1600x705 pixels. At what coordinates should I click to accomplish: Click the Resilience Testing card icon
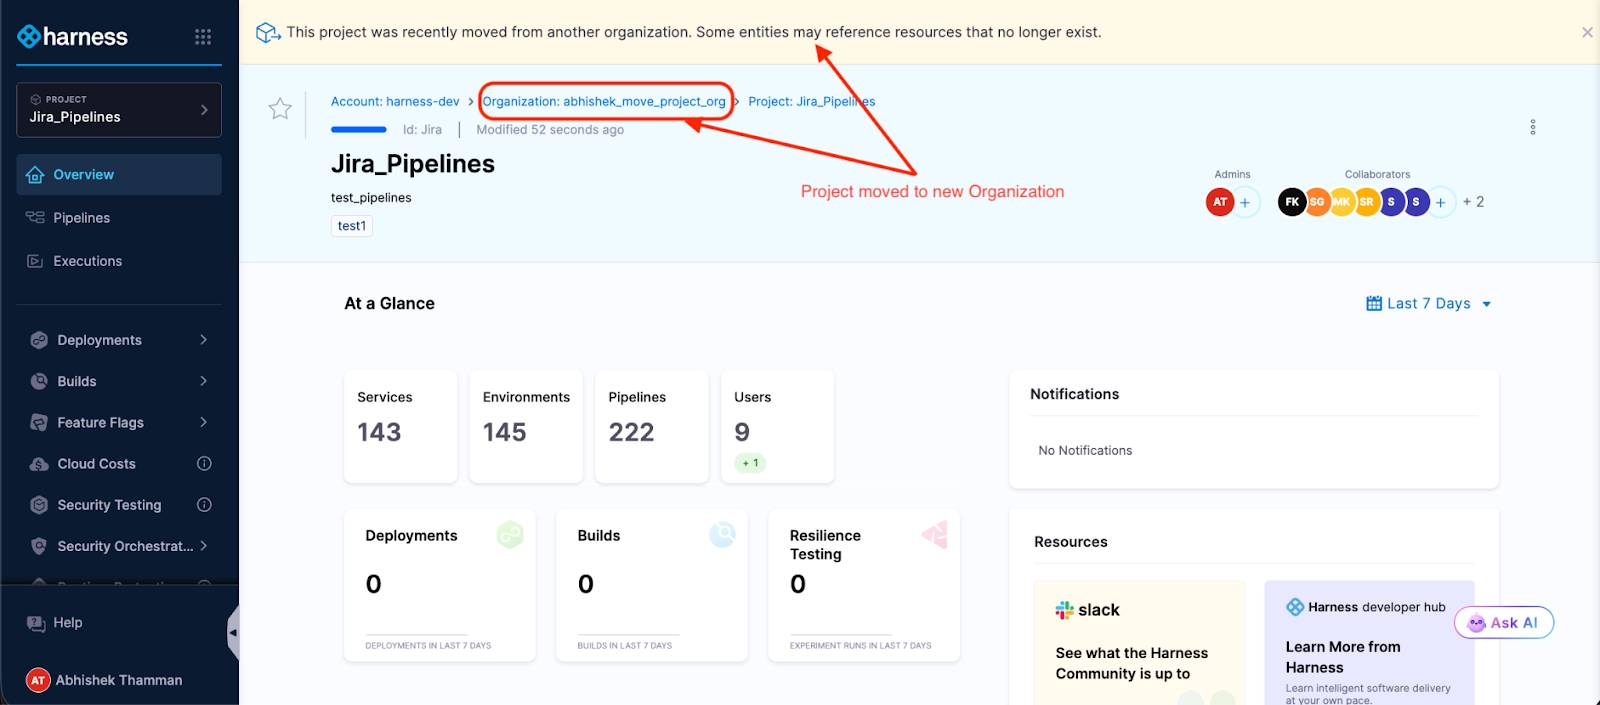tap(934, 535)
